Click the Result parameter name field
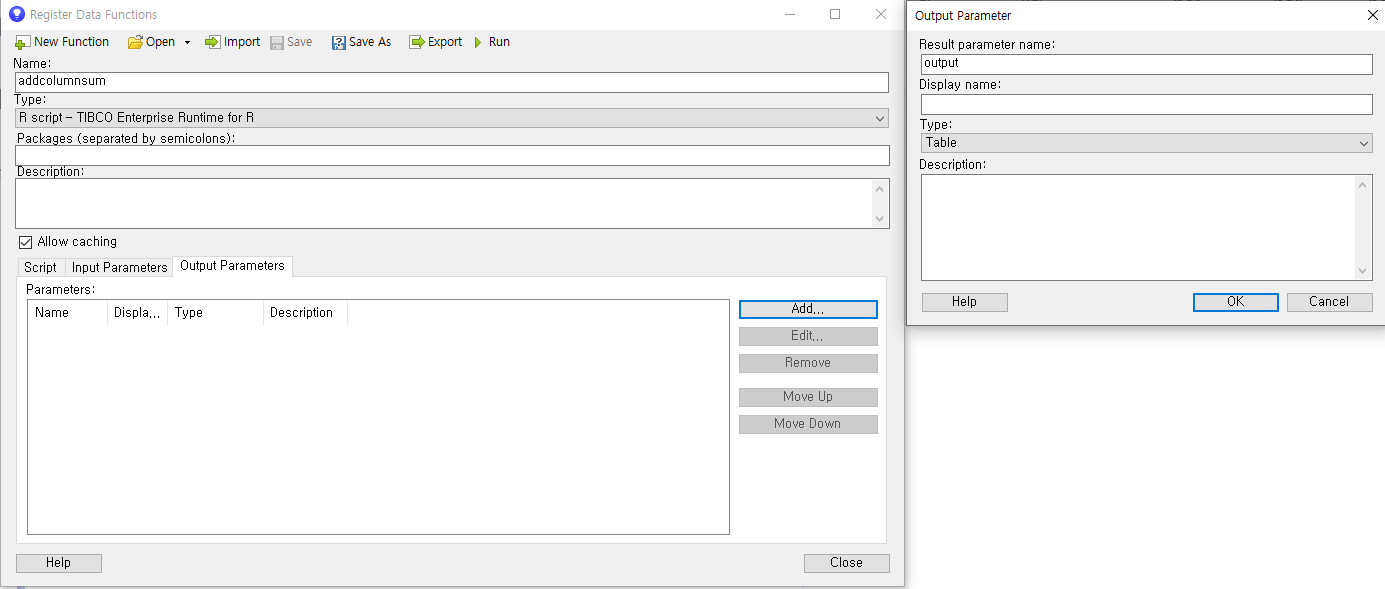The image size is (1385, 589). point(1146,64)
